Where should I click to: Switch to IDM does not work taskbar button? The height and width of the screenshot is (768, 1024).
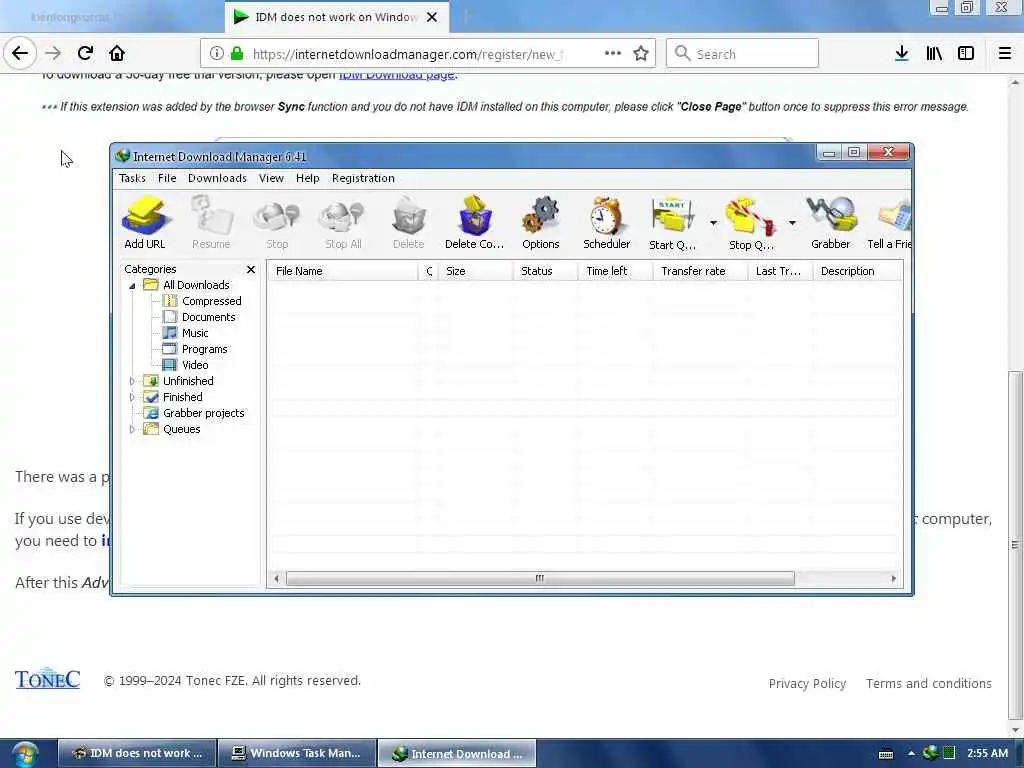(137, 753)
